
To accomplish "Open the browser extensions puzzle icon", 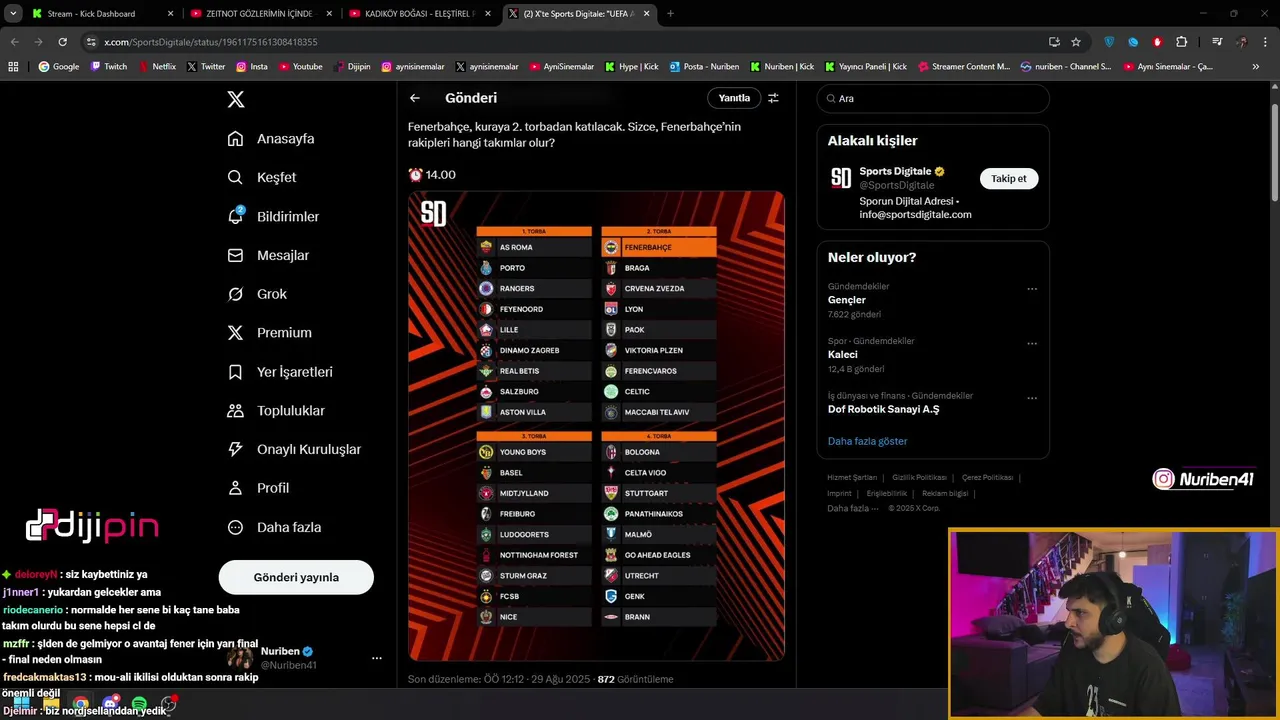I will click(1182, 42).
